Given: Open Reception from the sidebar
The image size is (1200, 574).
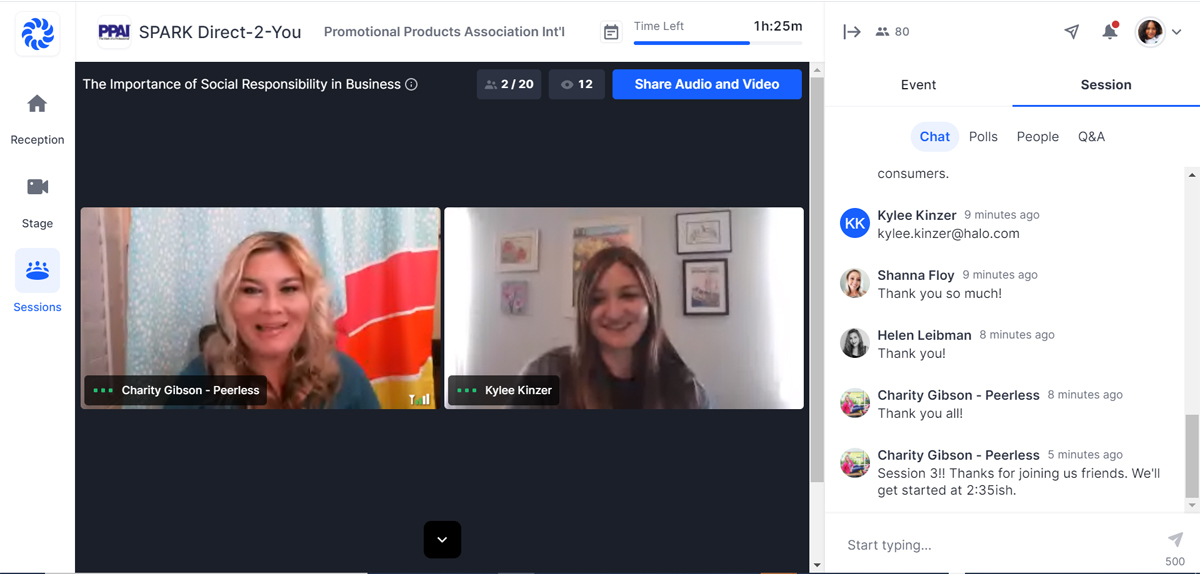Looking at the screenshot, I should coord(37,118).
